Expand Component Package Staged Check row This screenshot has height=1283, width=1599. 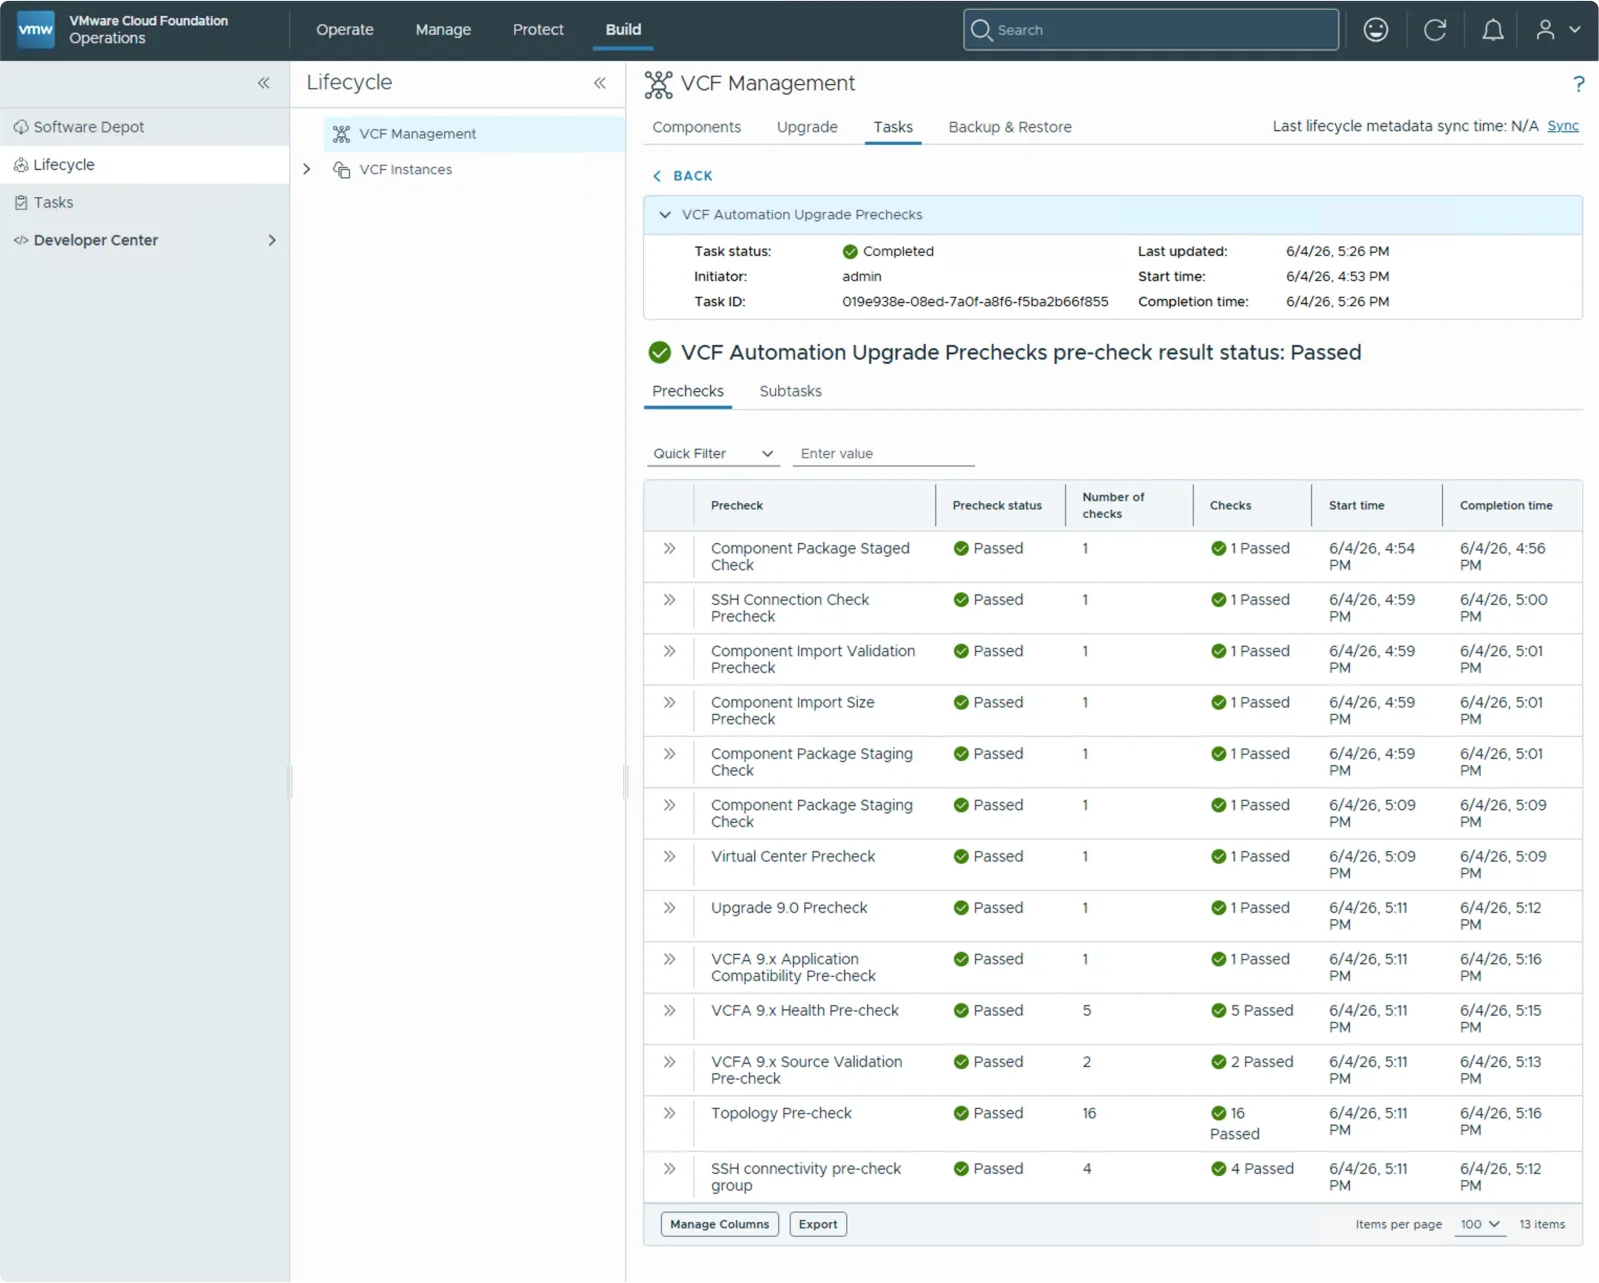tap(669, 549)
